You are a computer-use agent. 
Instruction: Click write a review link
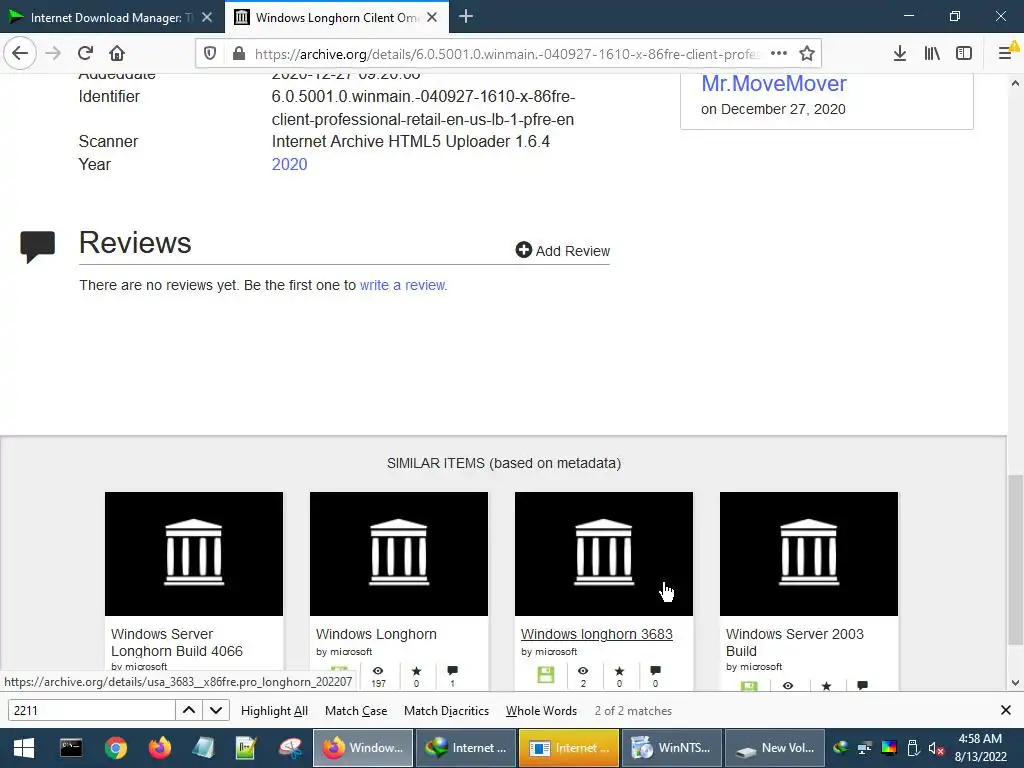click(x=402, y=285)
